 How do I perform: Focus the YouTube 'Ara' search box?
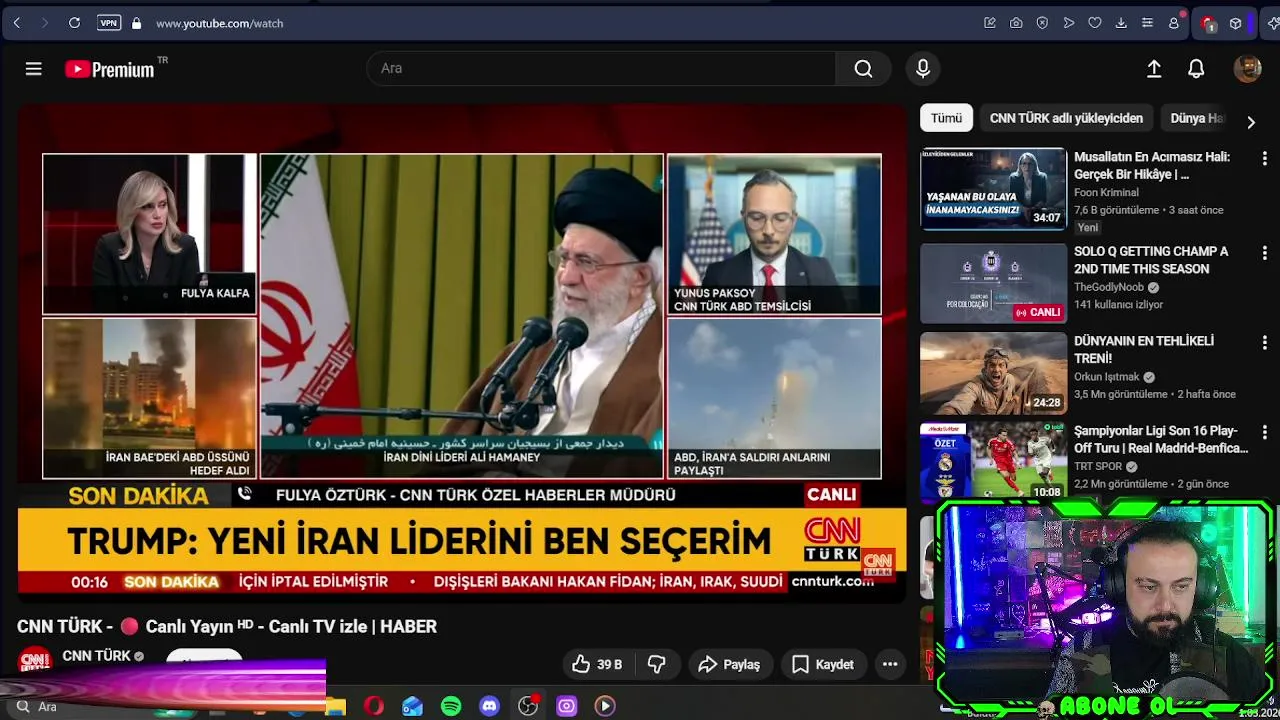tap(600, 68)
